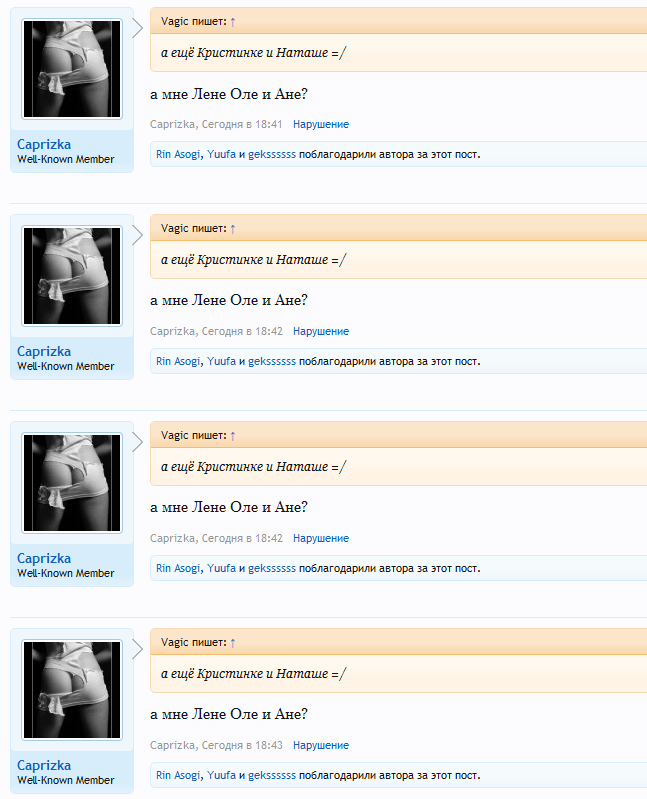Open Caprizka username link under first avatar
This screenshot has width=647, height=799.
point(44,144)
